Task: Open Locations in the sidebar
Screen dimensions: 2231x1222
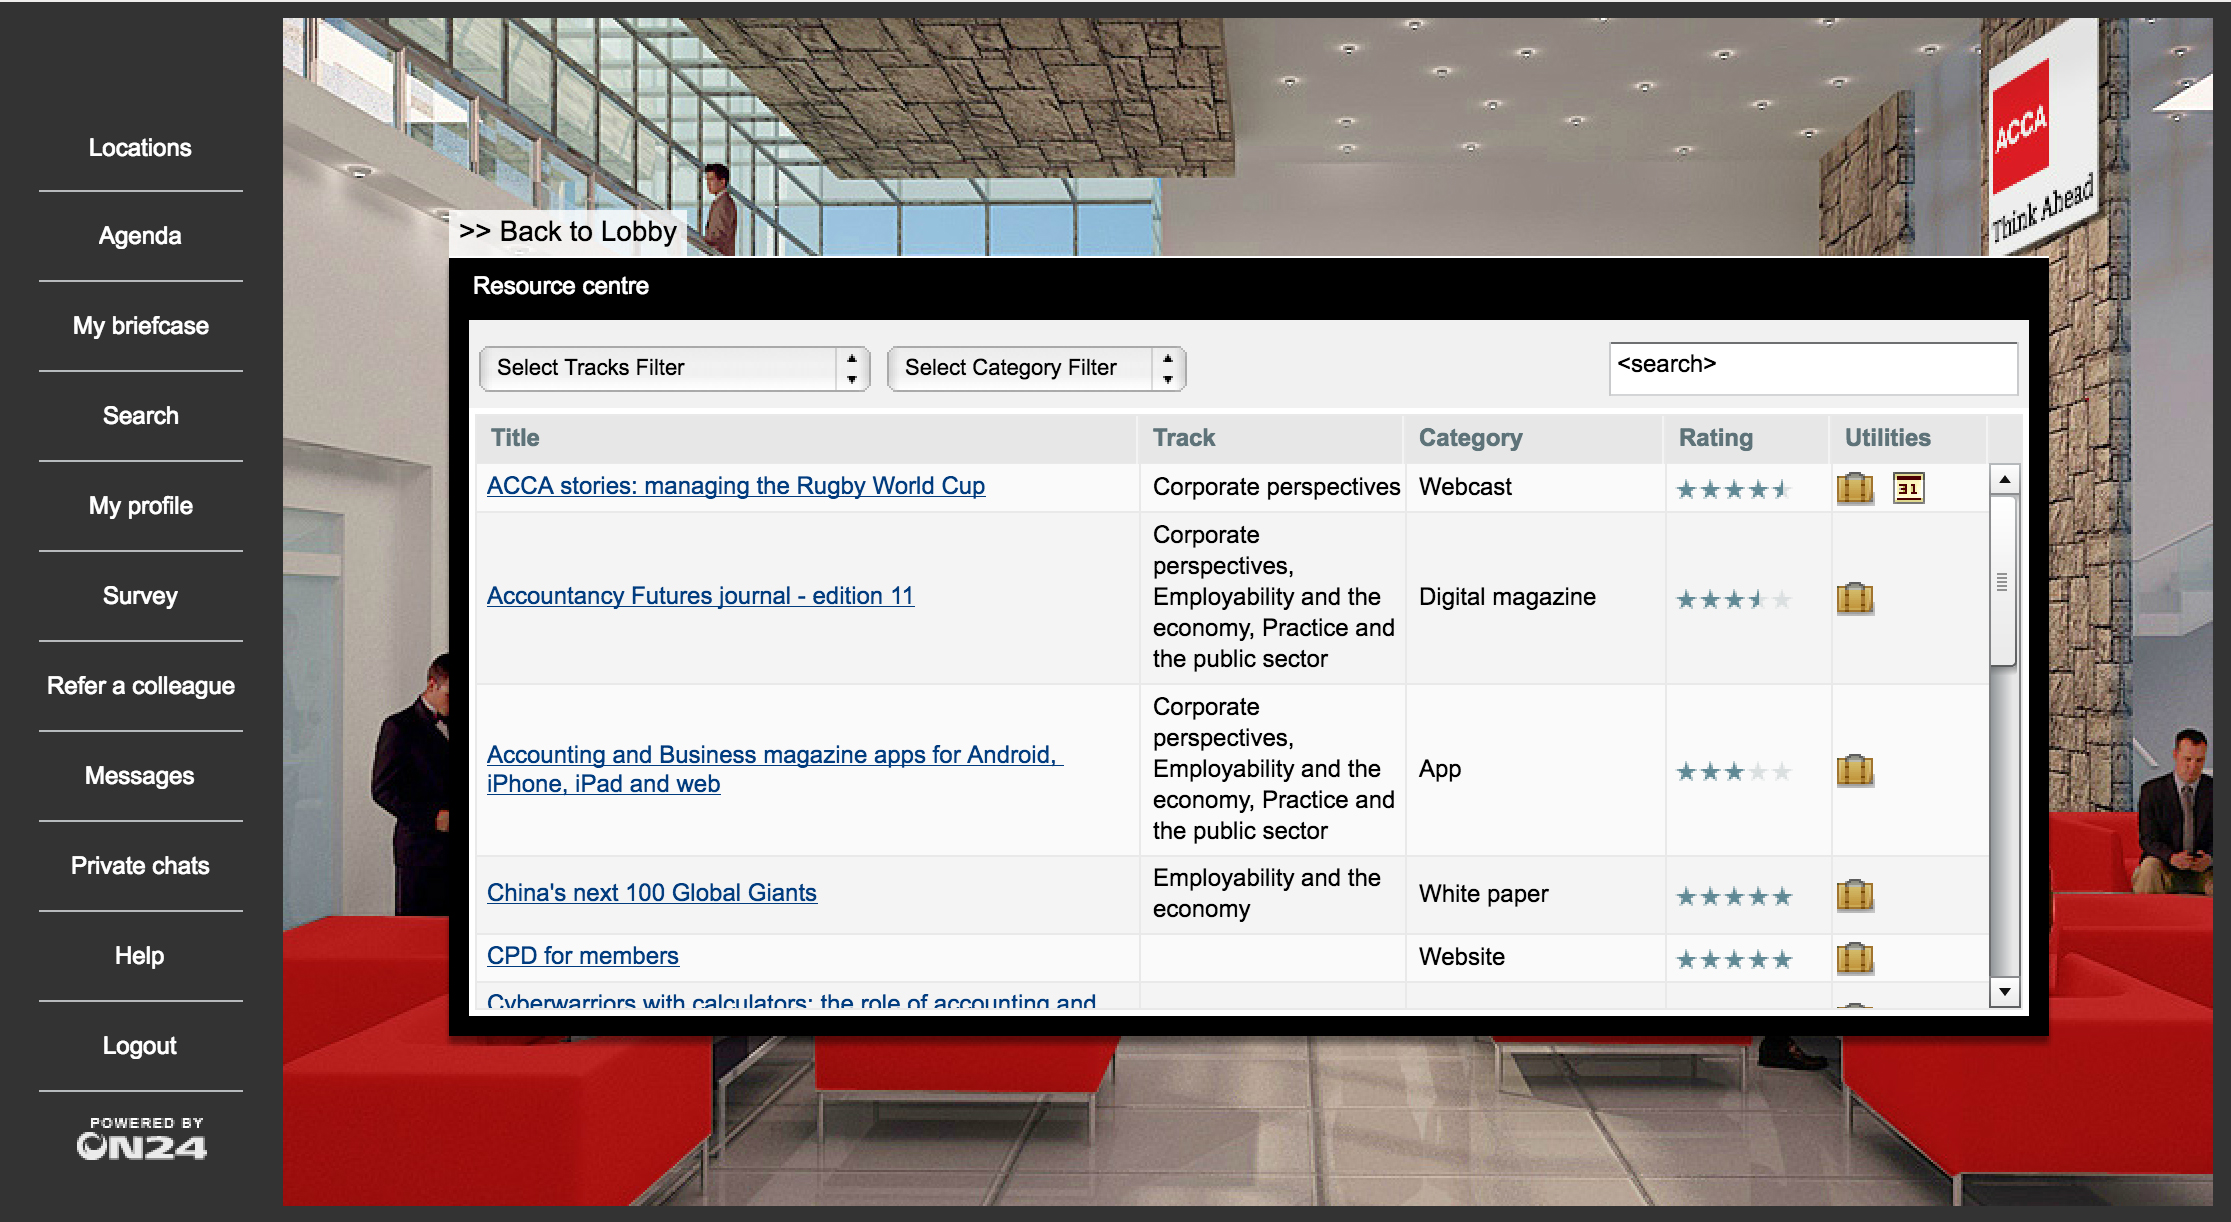Action: point(140,148)
